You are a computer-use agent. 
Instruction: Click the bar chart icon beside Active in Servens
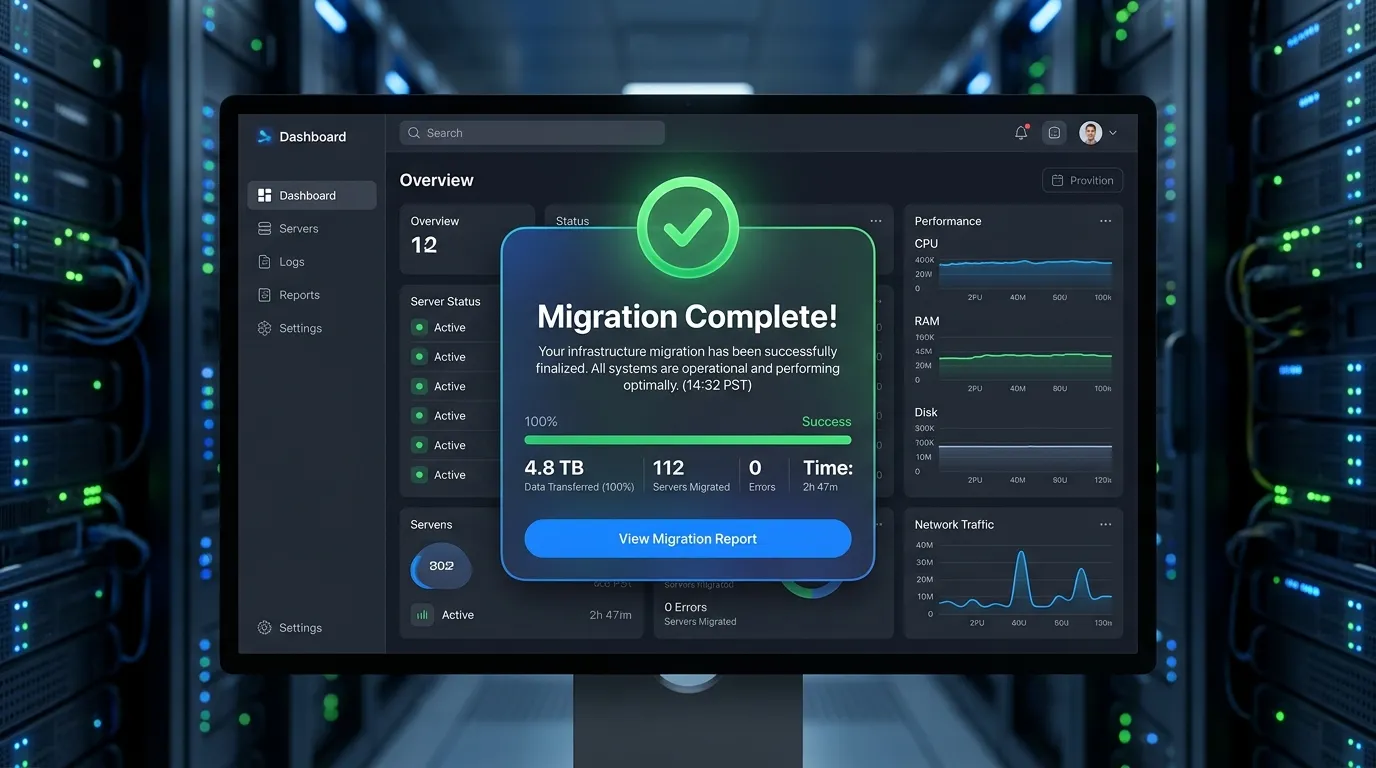pyautogui.click(x=422, y=615)
